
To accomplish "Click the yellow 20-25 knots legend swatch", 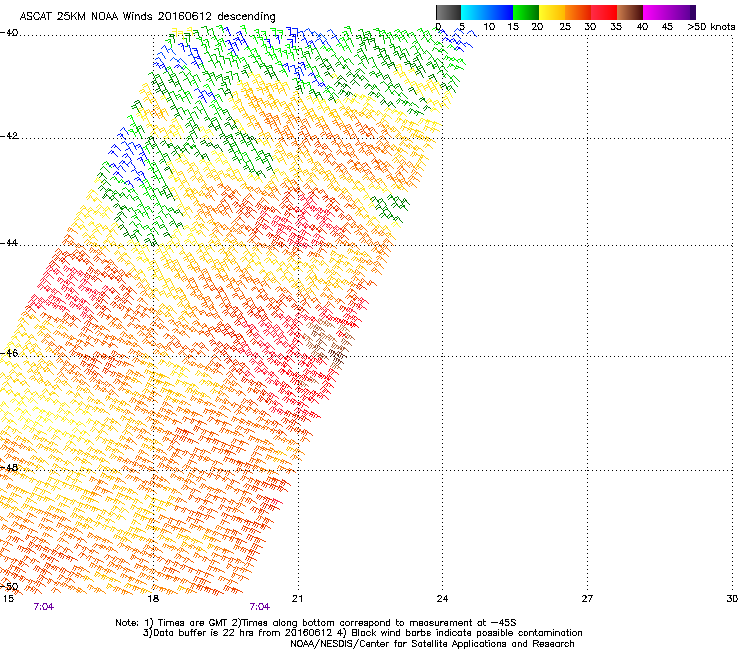I will tap(552, 12).
